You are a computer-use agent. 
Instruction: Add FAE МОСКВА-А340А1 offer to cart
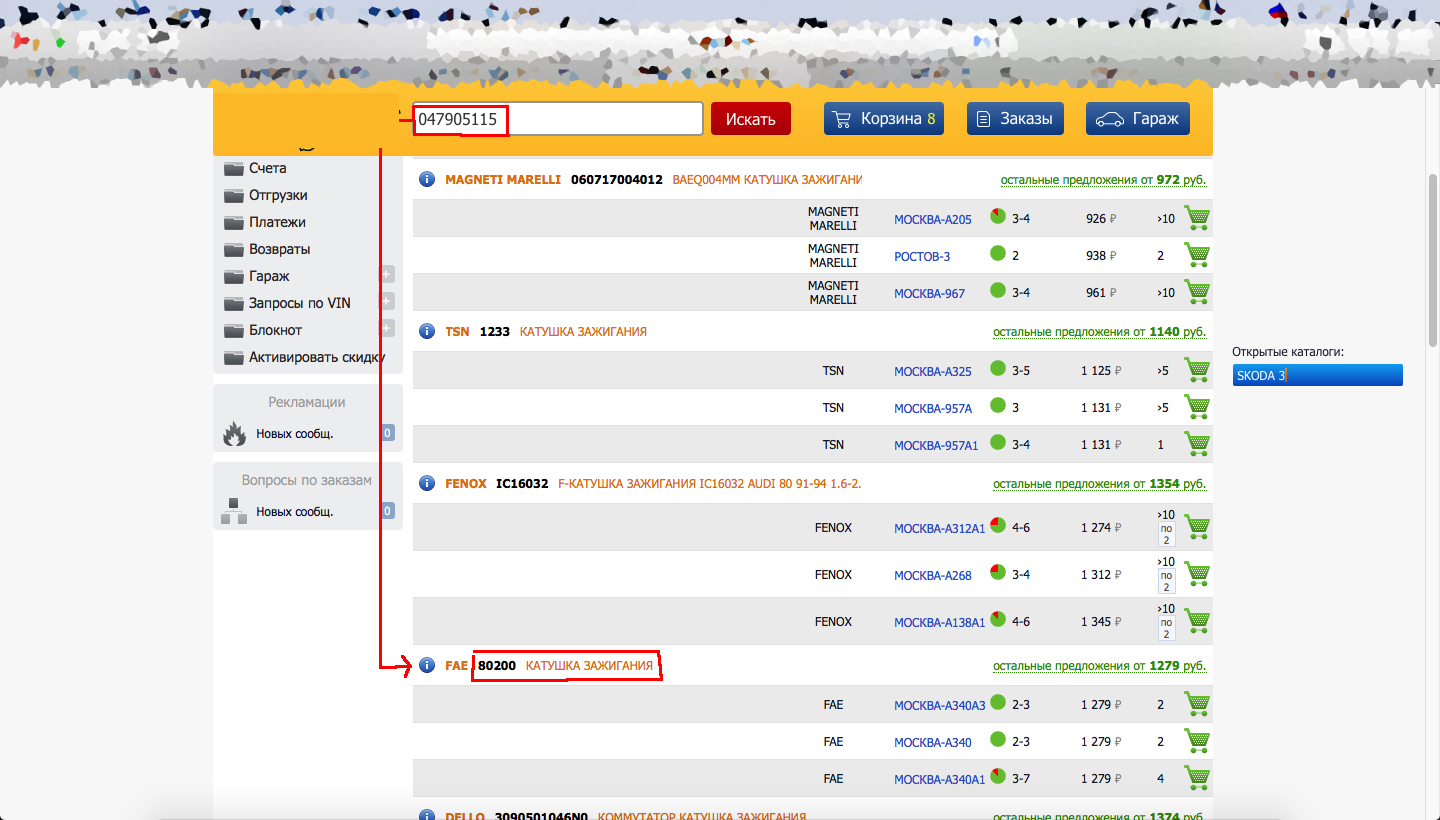(1197, 778)
